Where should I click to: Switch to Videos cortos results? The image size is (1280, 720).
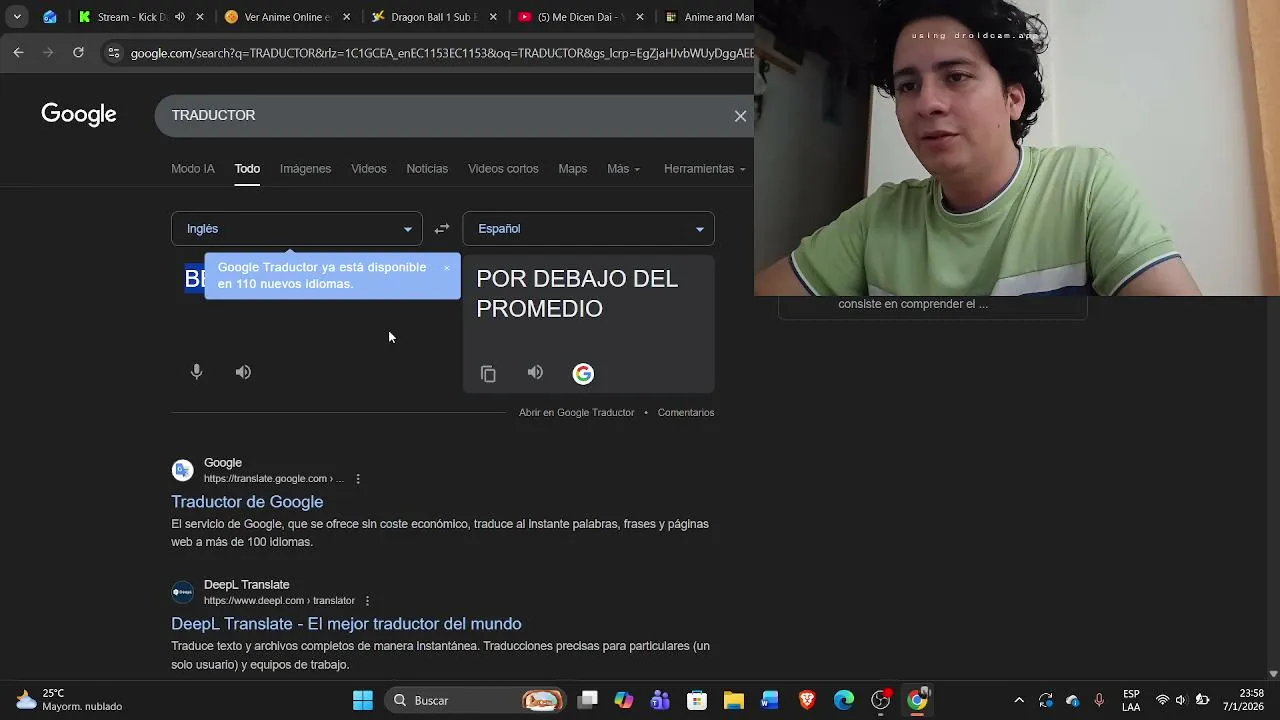503,169
